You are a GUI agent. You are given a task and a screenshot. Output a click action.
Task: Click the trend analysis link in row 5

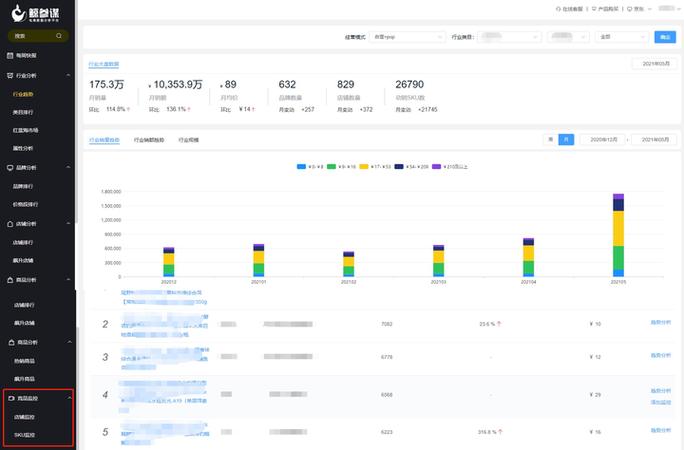coord(660,430)
